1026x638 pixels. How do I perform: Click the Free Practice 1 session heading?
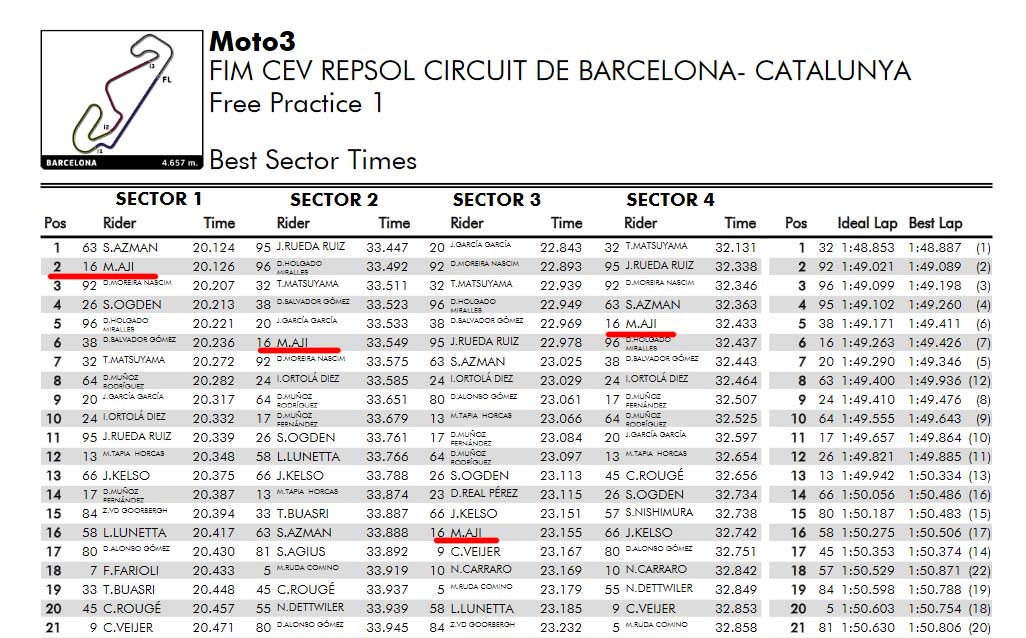[x=296, y=103]
